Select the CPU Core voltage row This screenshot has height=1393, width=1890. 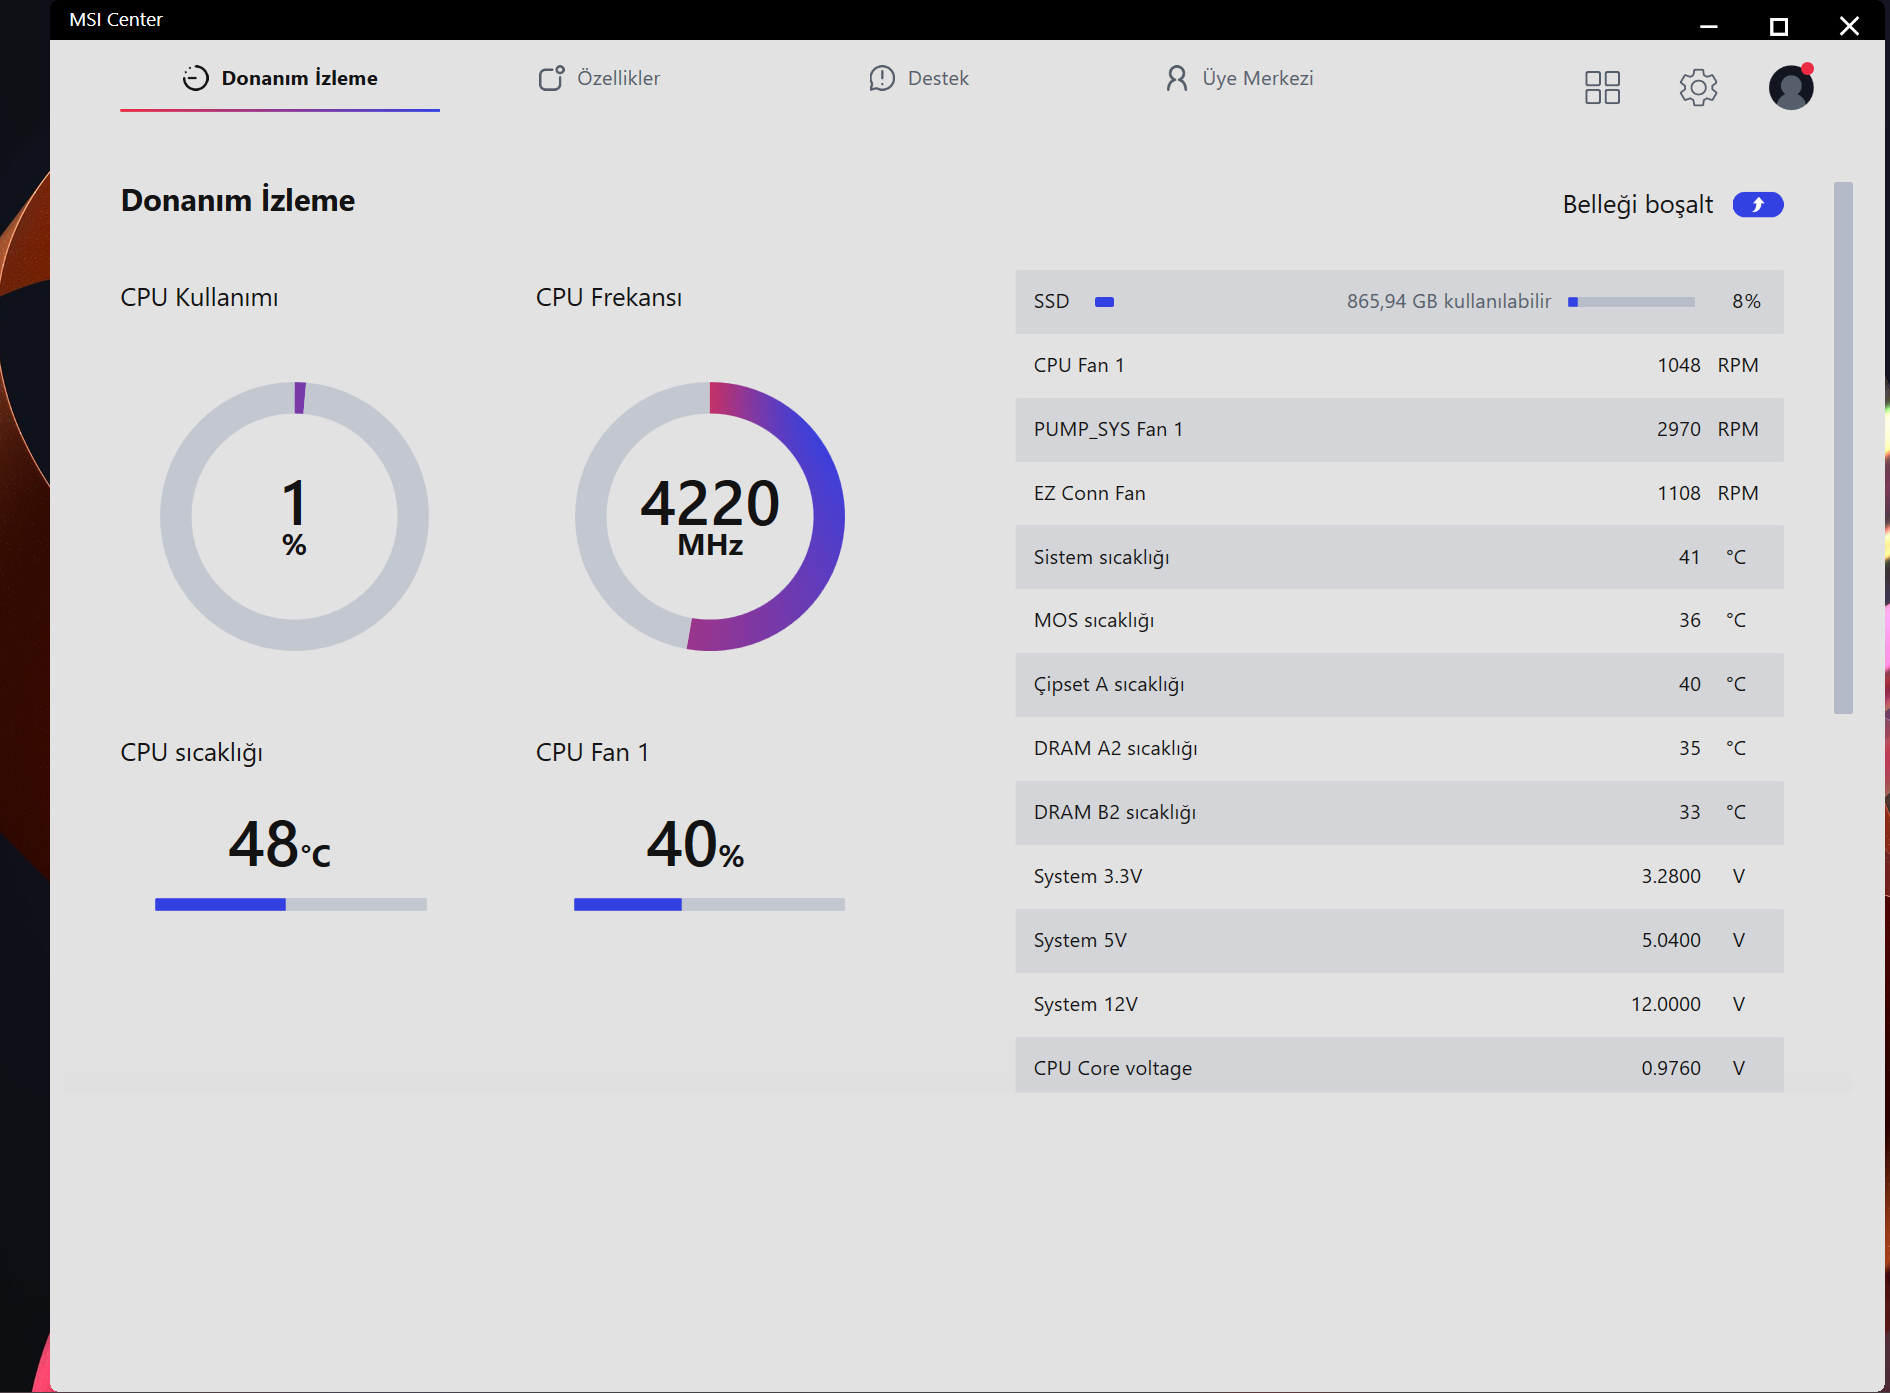(1398, 1067)
